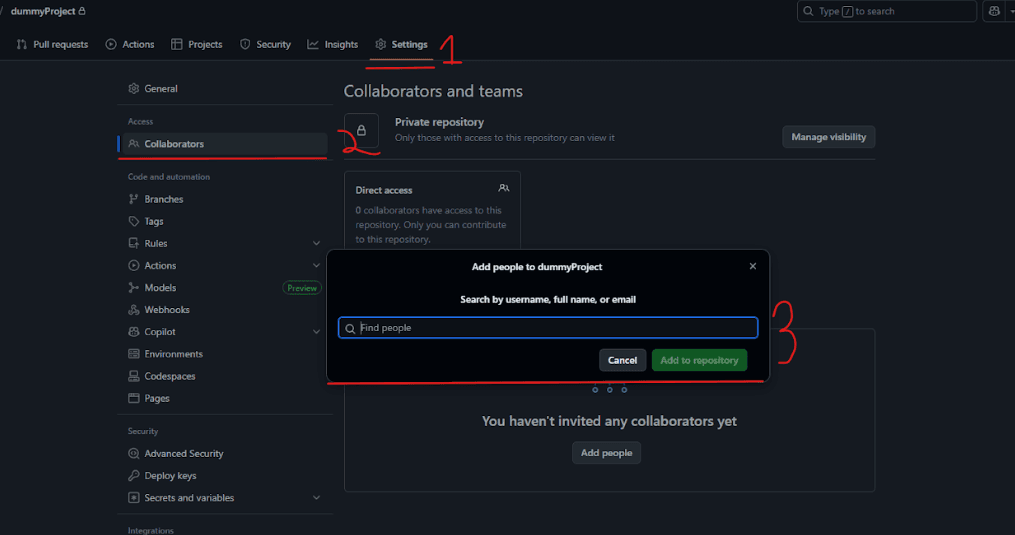The image size is (1015, 535).
Task: Go to the Security tab
Action: tap(265, 44)
